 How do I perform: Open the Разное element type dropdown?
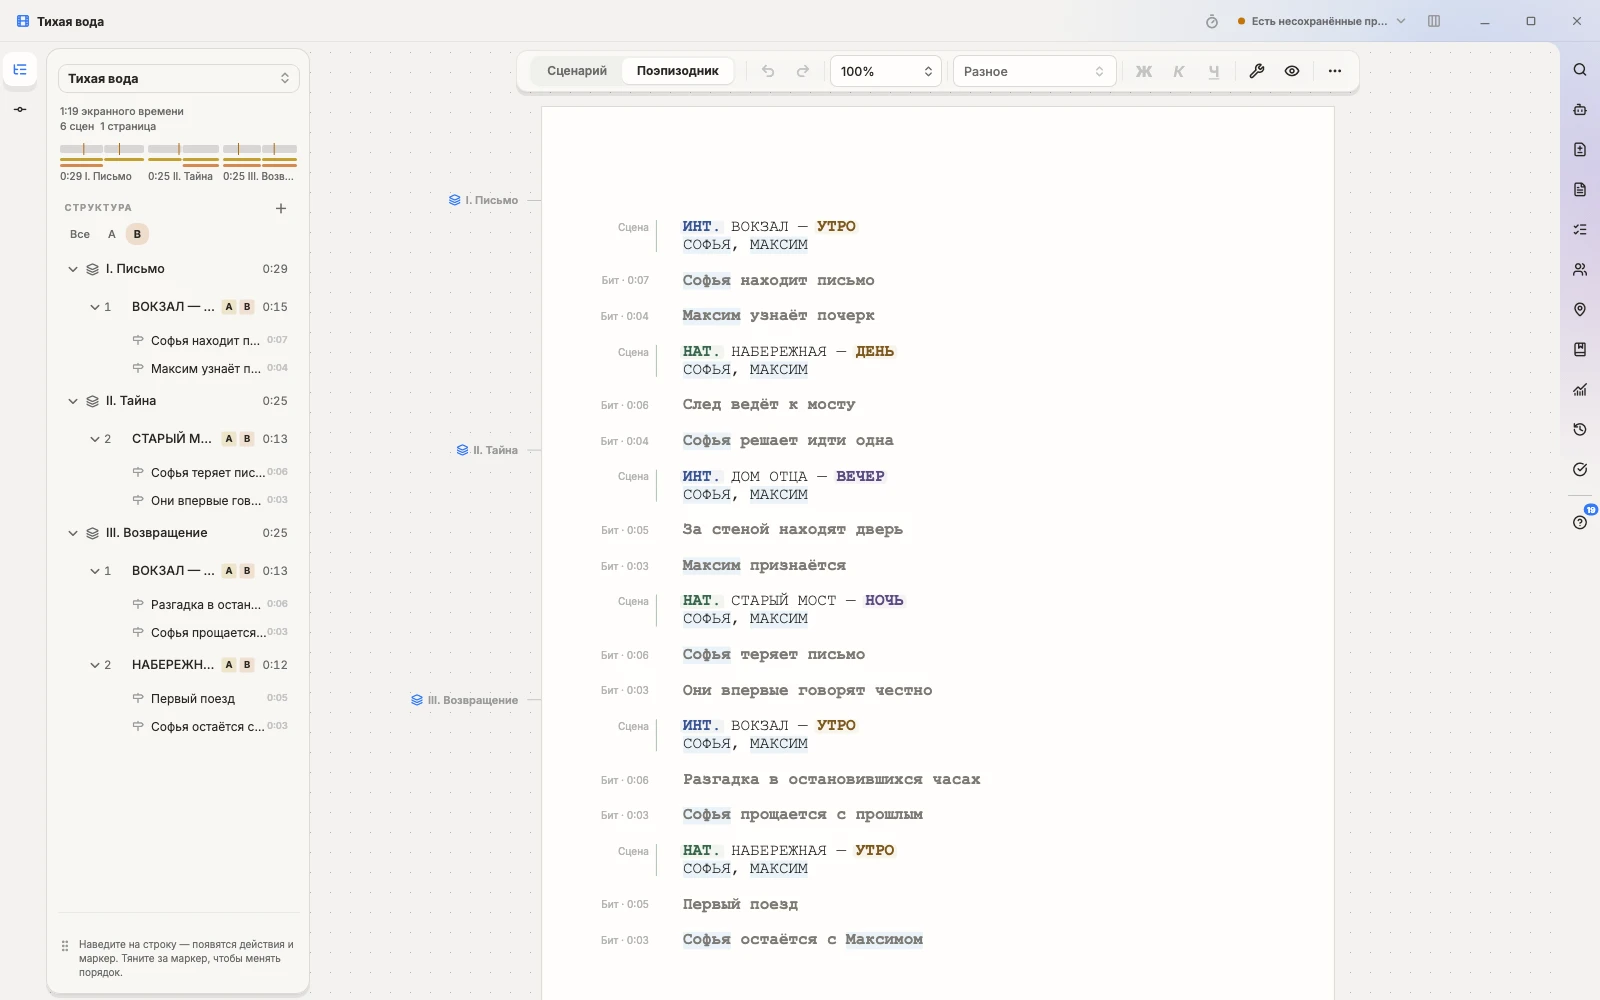1034,71
